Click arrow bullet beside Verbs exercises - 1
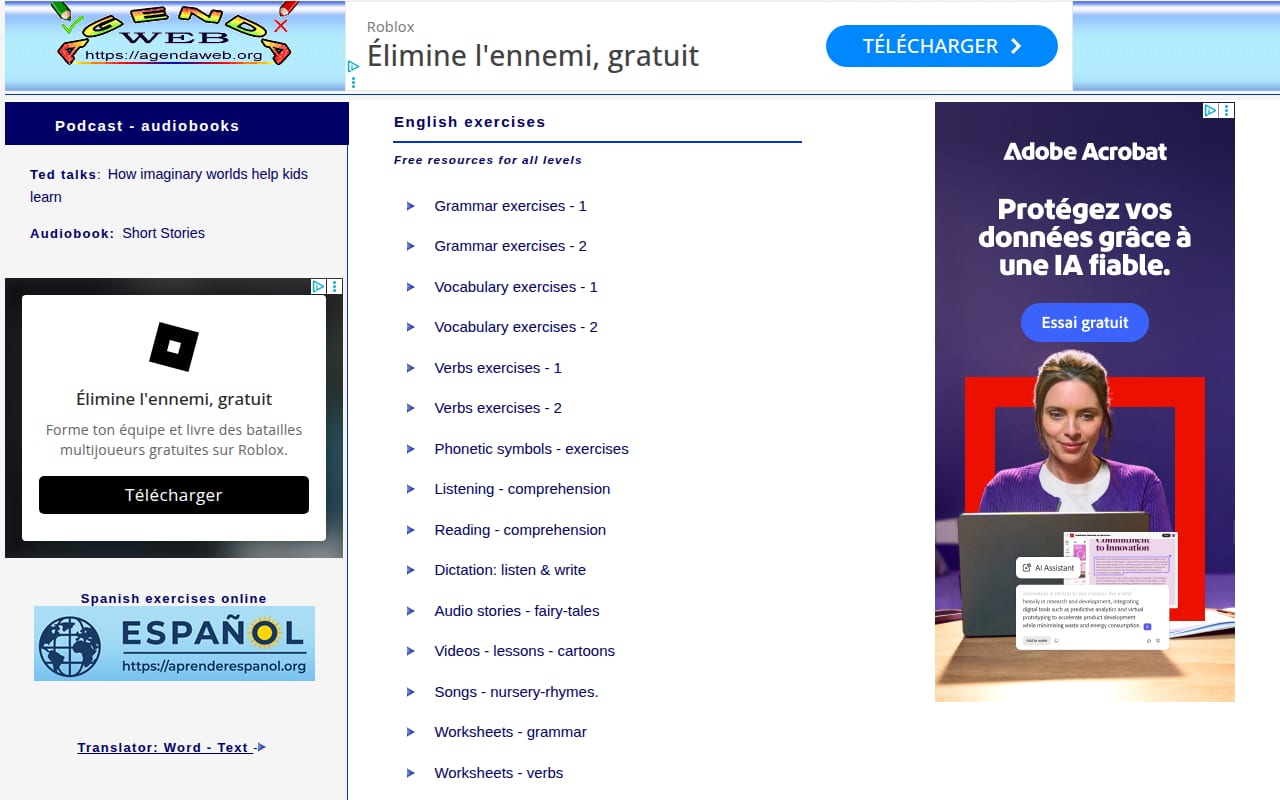The height and width of the screenshot is (800, 1280). 411,368
